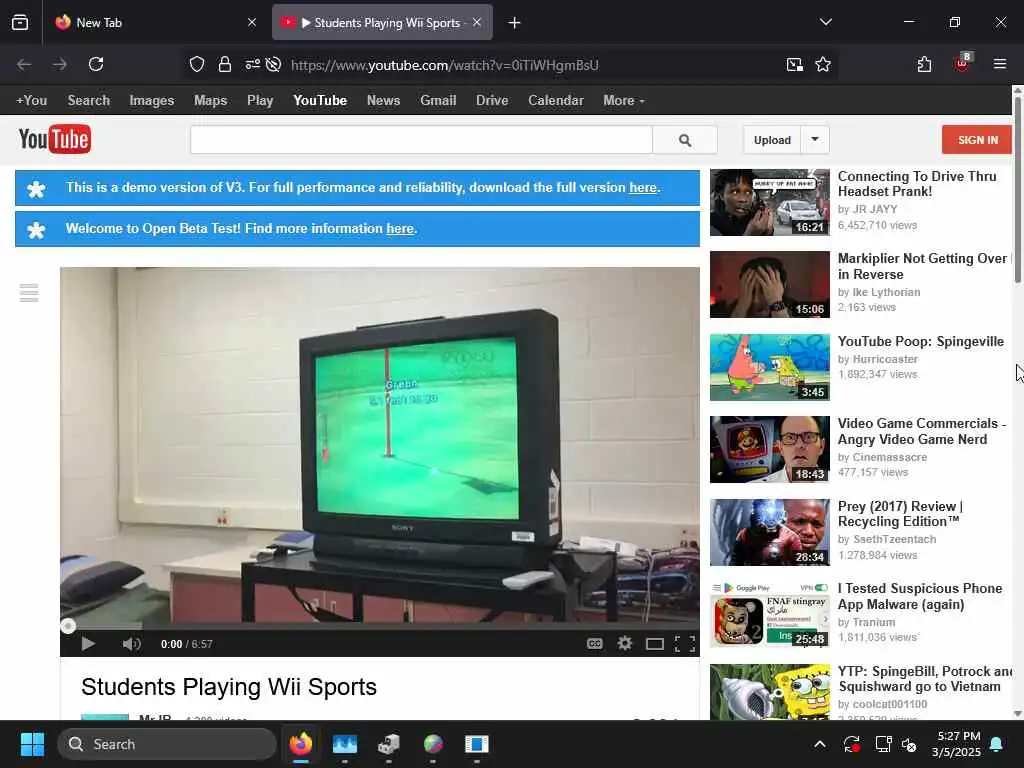Click the video progress bar scrubber
Screen dimensions: 1024x768
(68, 626)
